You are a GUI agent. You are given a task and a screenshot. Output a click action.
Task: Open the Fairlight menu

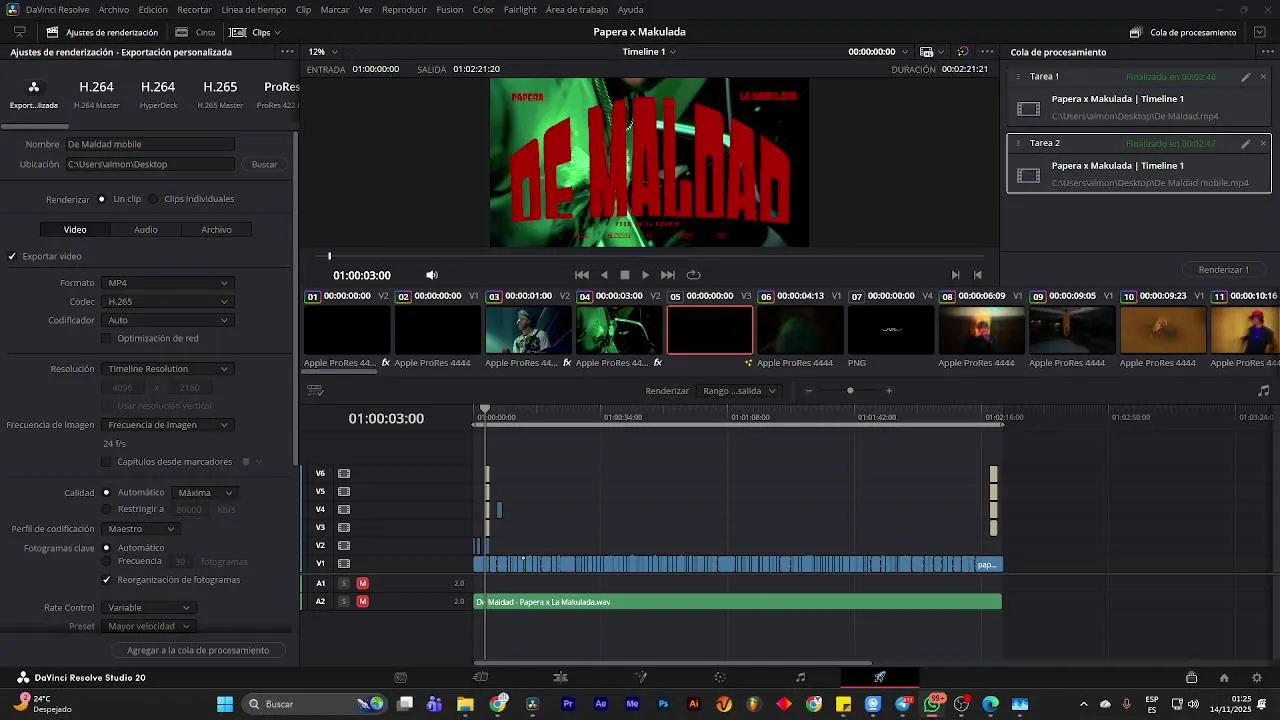[520, 9]
